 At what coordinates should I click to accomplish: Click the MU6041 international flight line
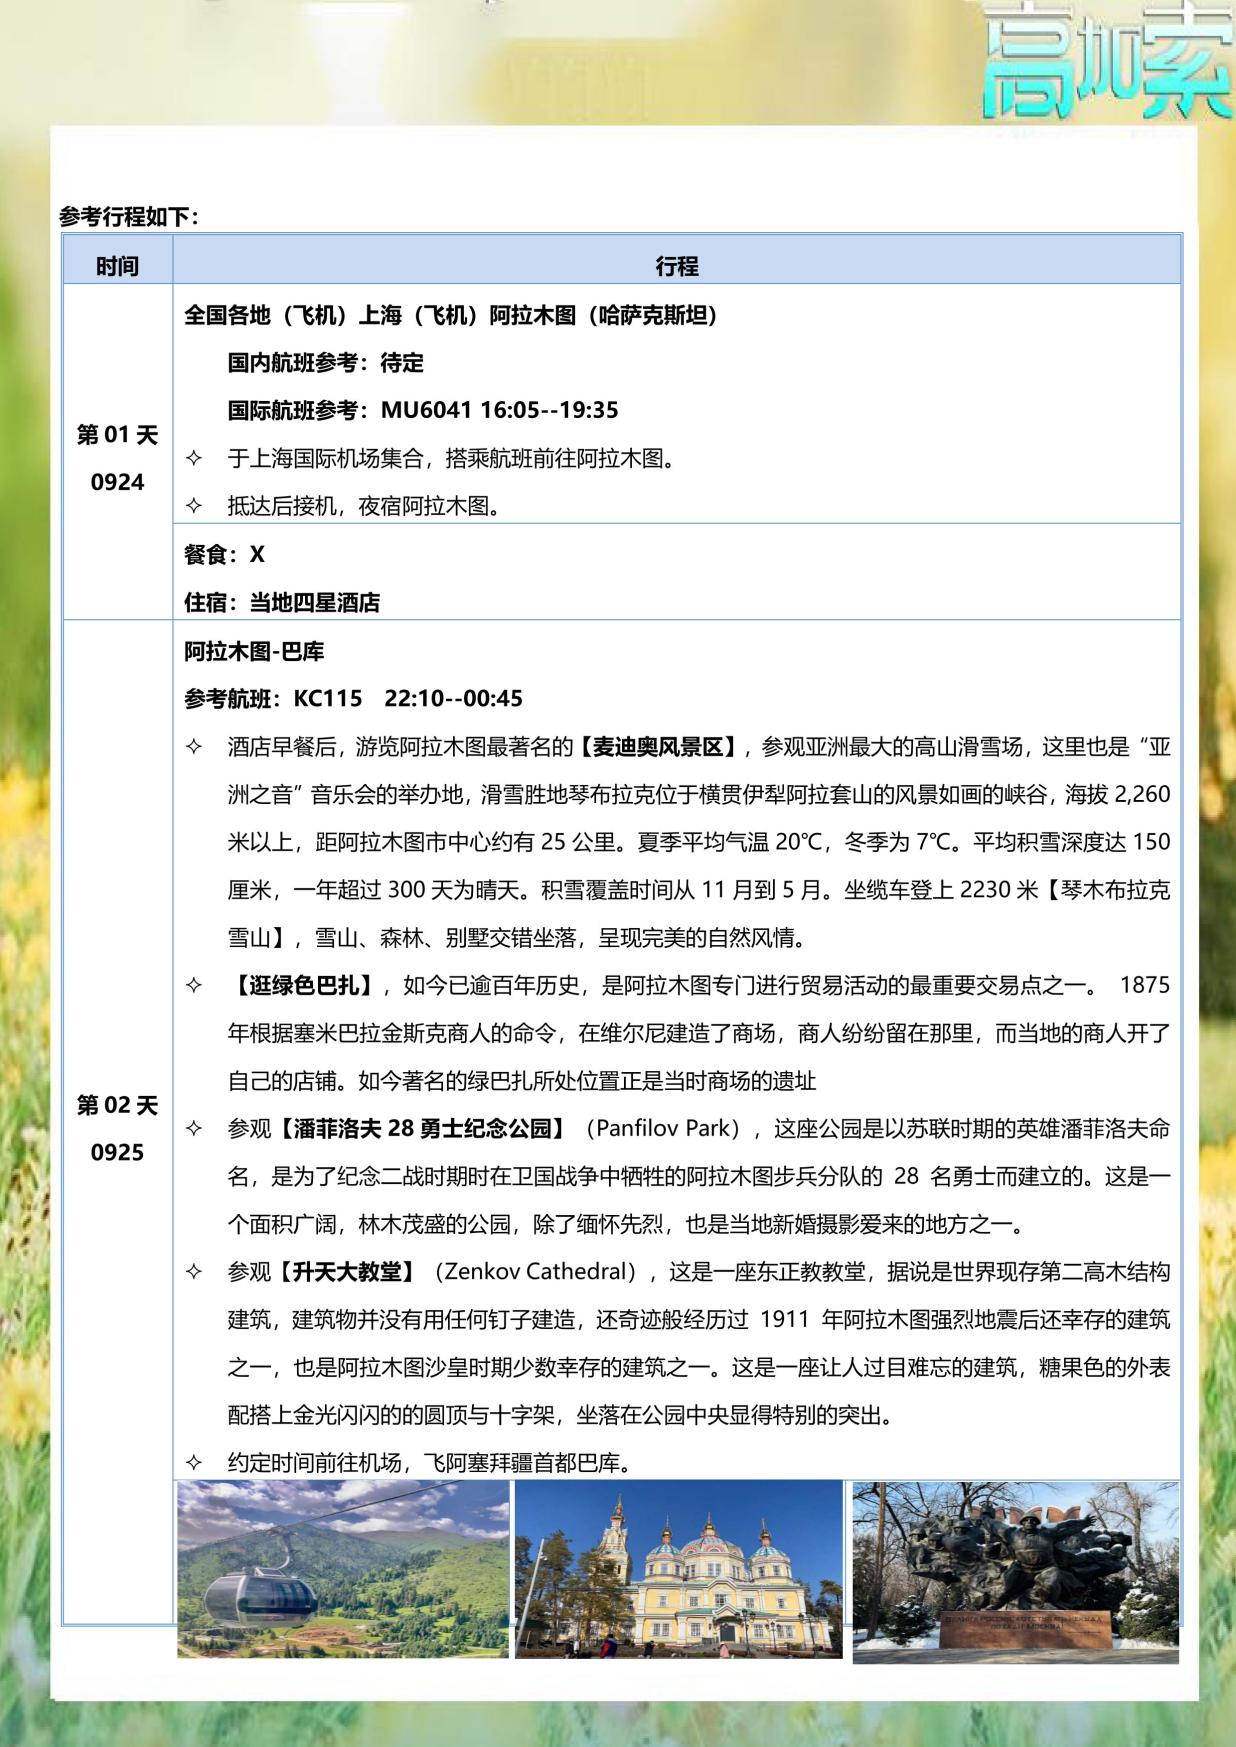pyautogui.click(x=422, y=410)
